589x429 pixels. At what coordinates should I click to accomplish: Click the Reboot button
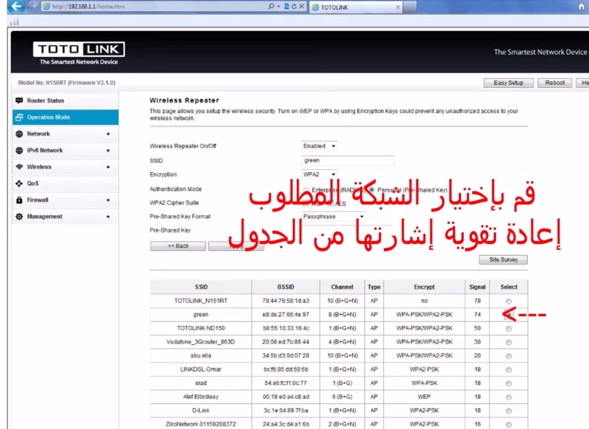coord(555,83)
